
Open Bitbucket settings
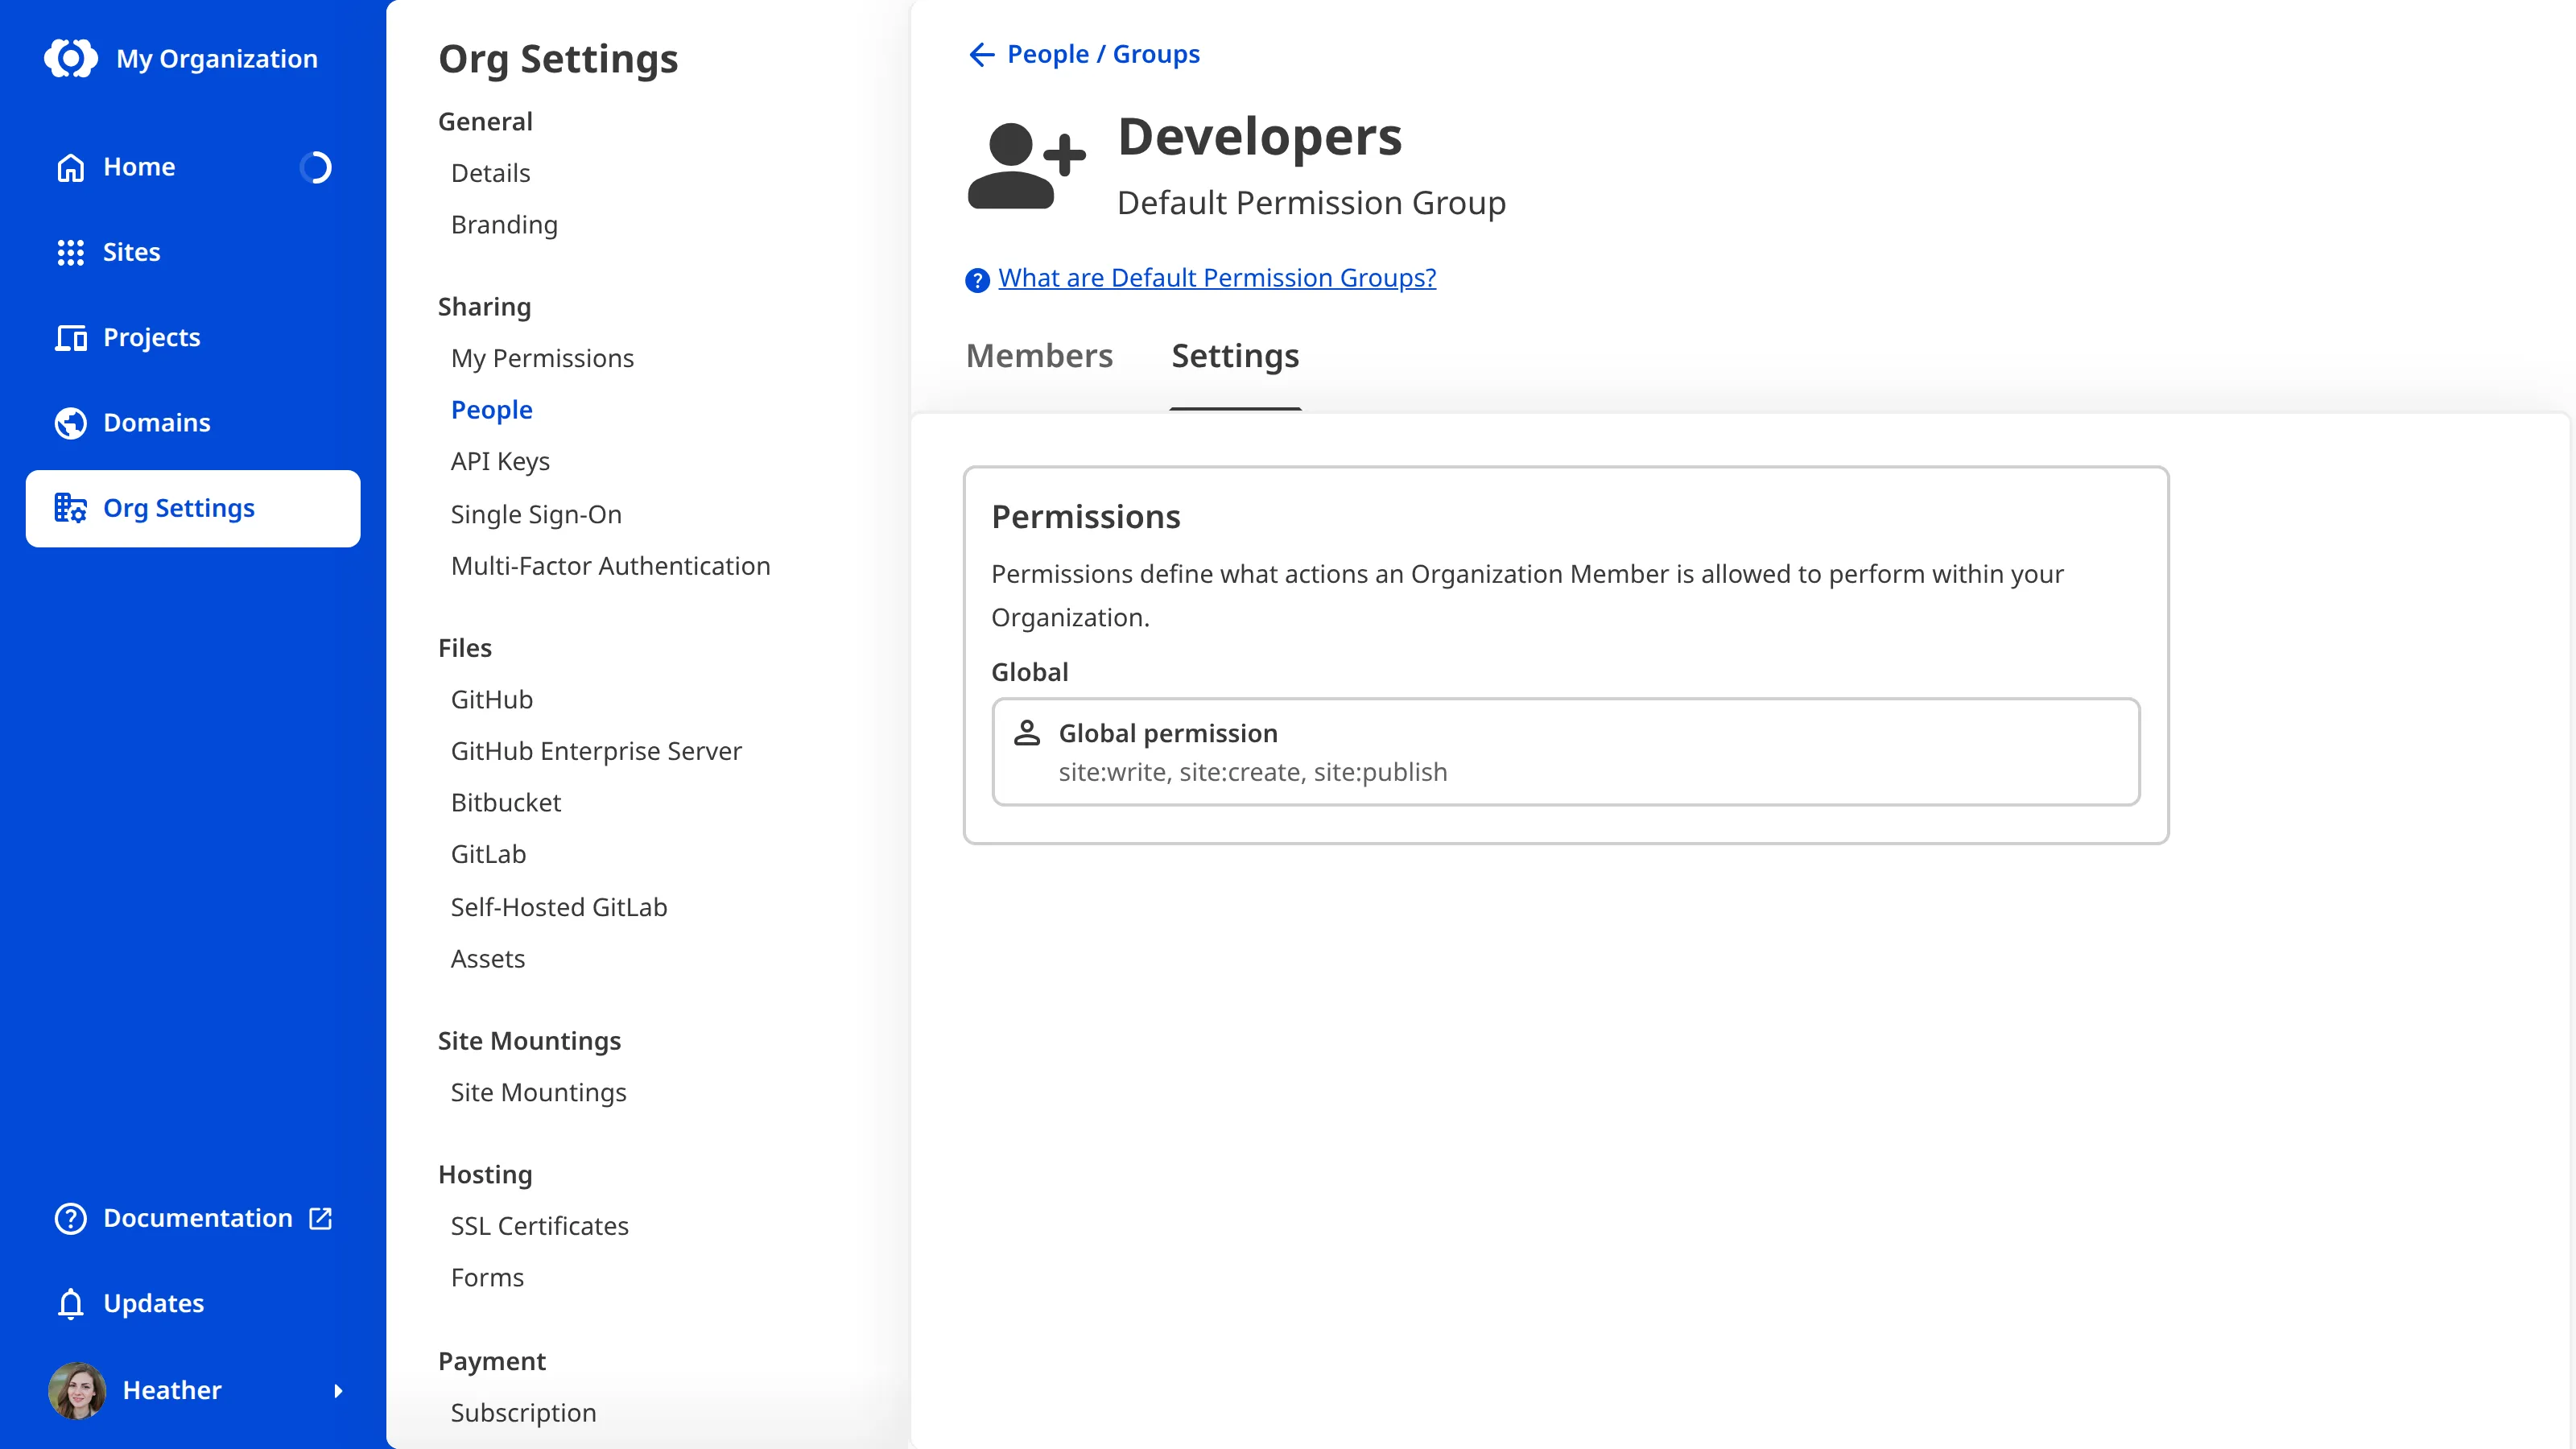tap(506, 802)
